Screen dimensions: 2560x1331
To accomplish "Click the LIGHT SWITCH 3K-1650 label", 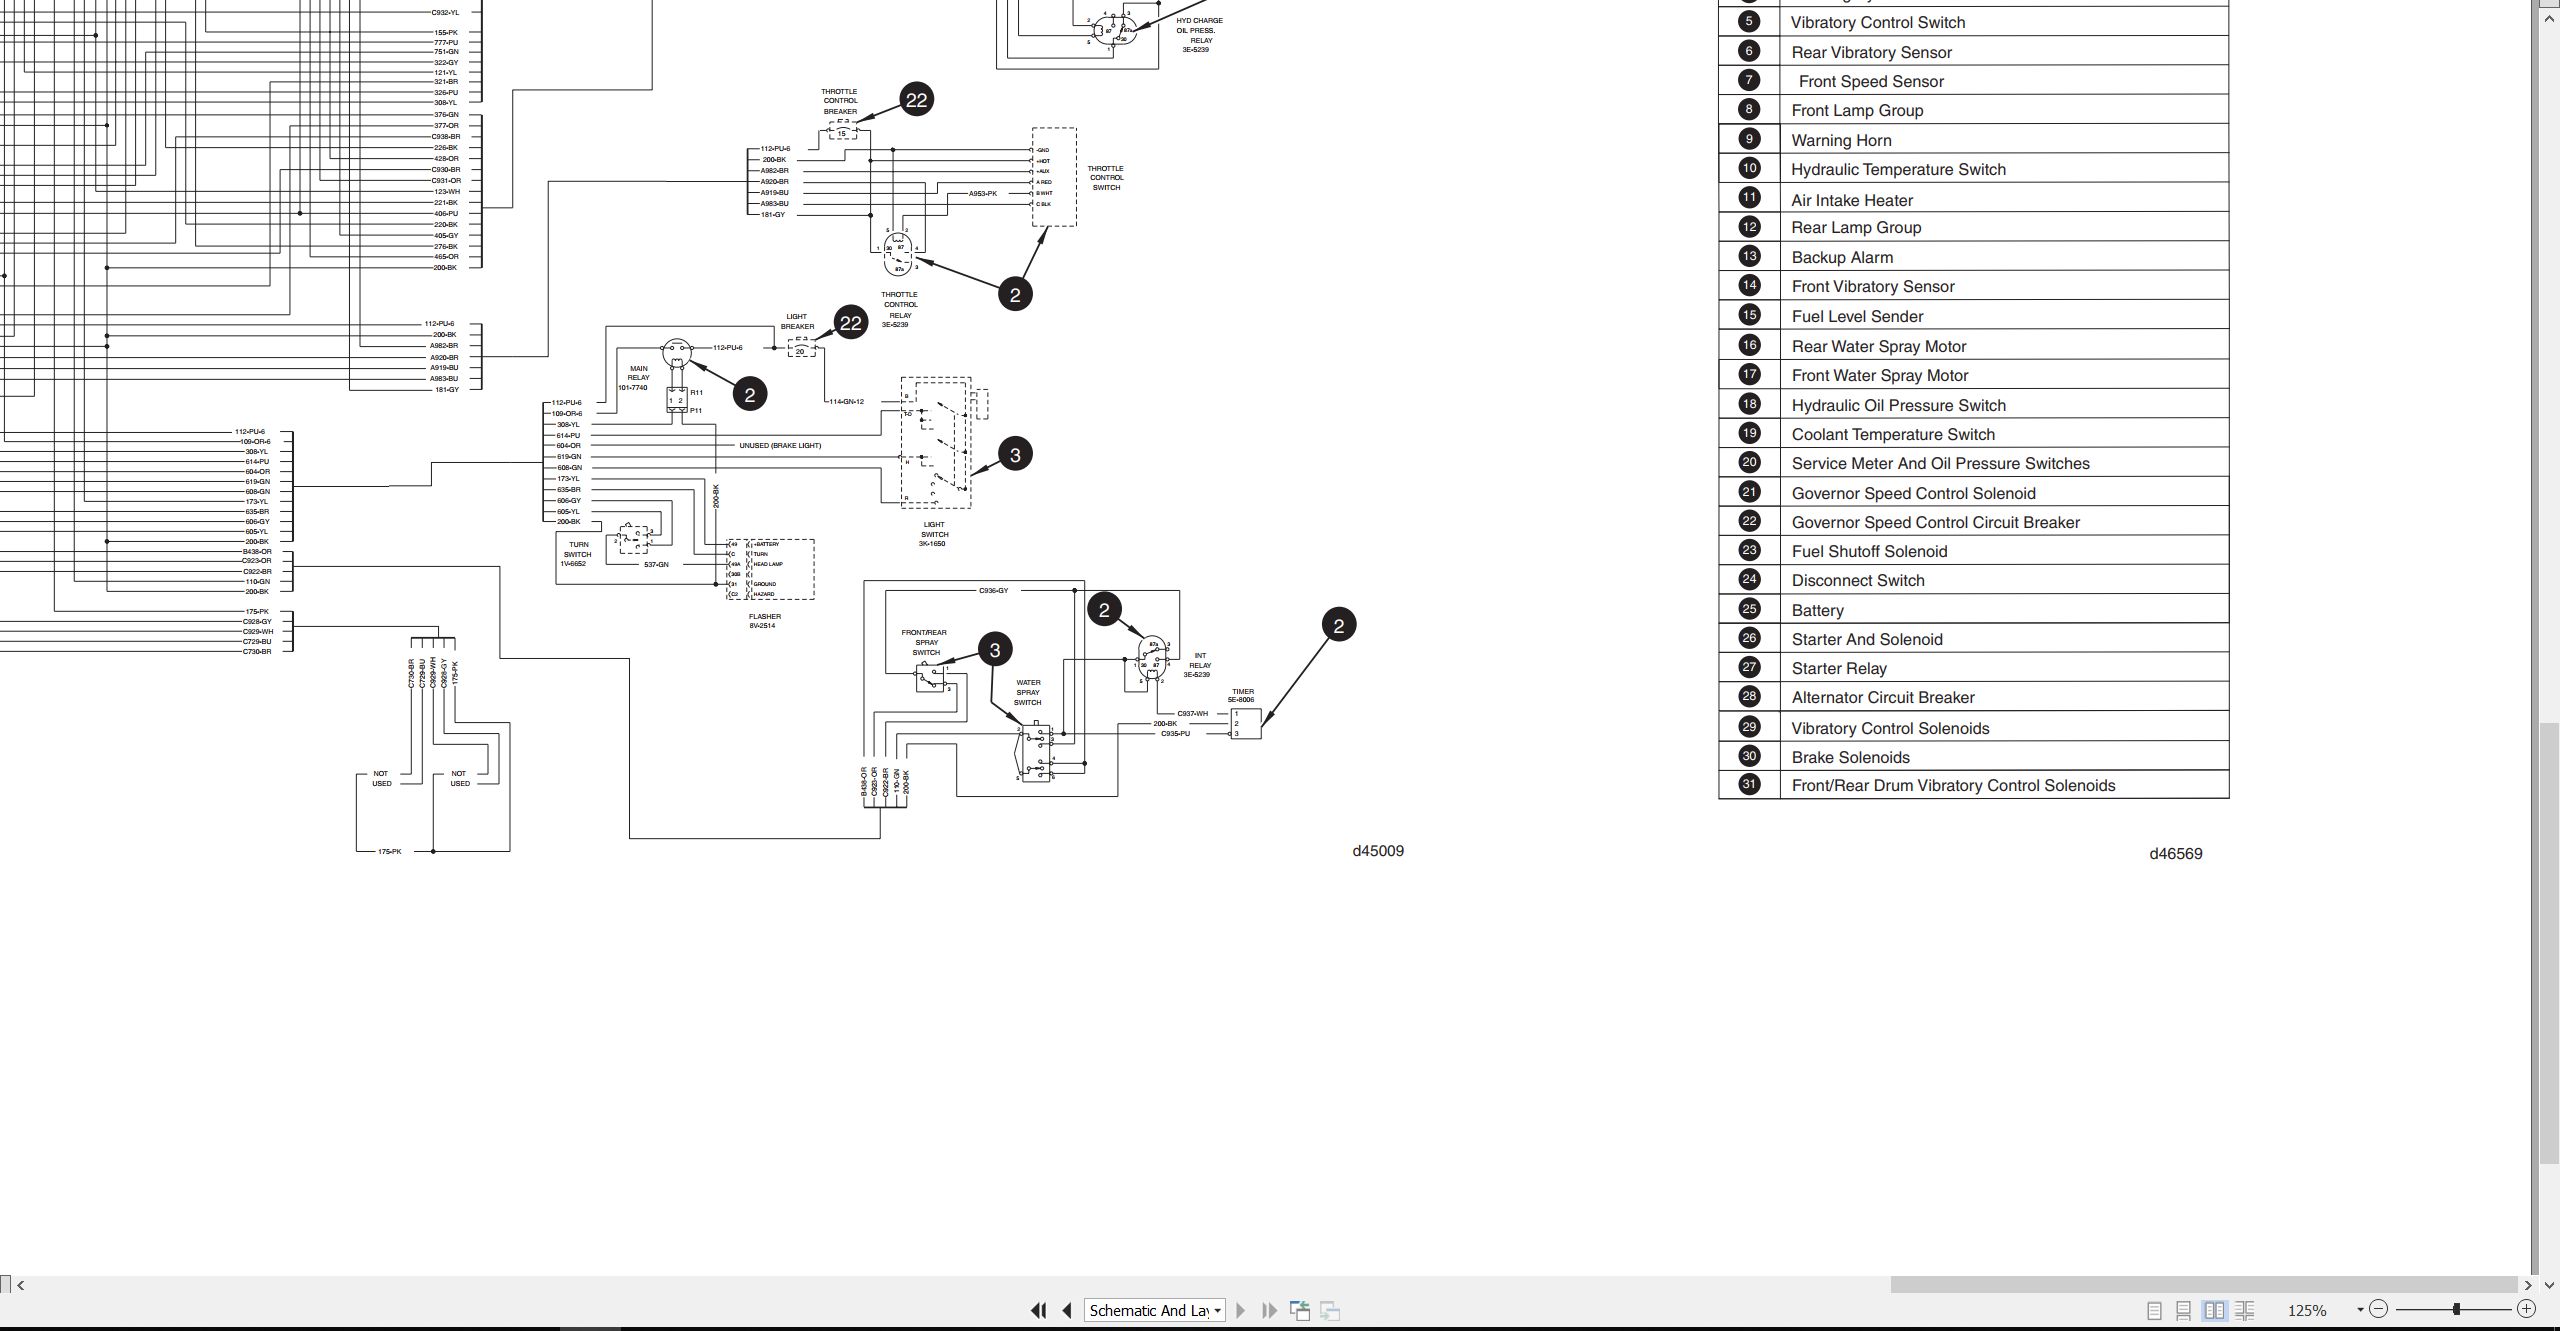I will tap(933, 534).
